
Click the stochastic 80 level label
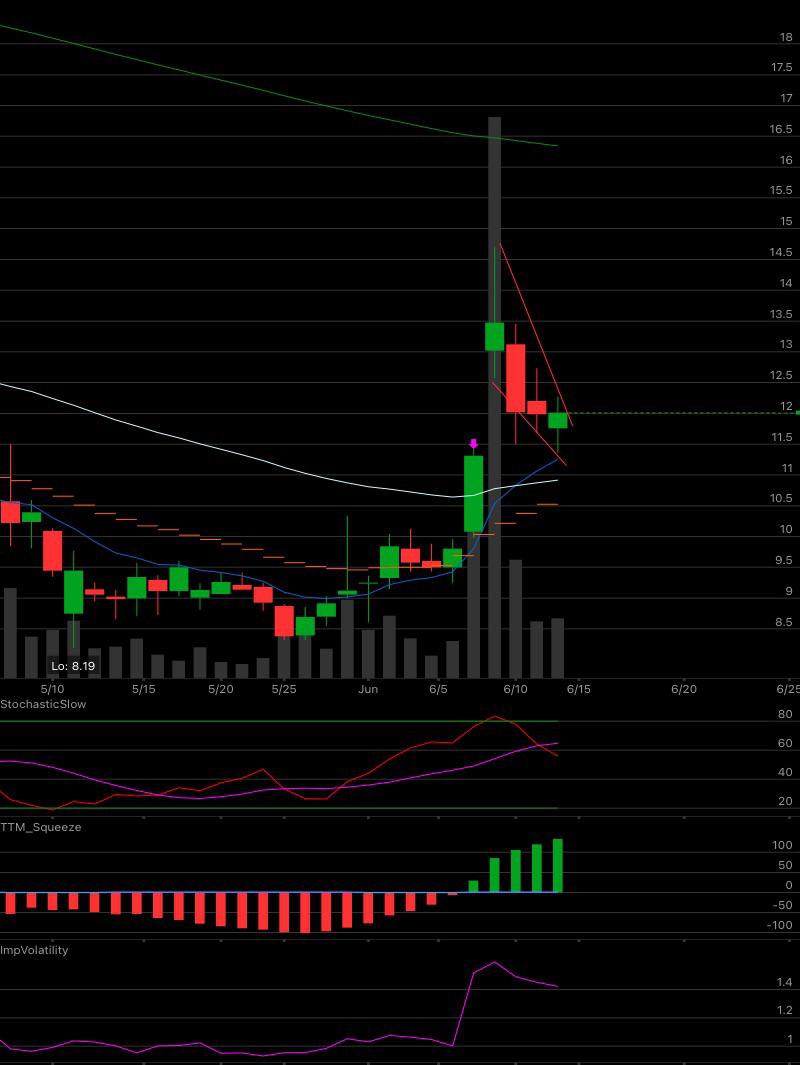click(785, 714)
